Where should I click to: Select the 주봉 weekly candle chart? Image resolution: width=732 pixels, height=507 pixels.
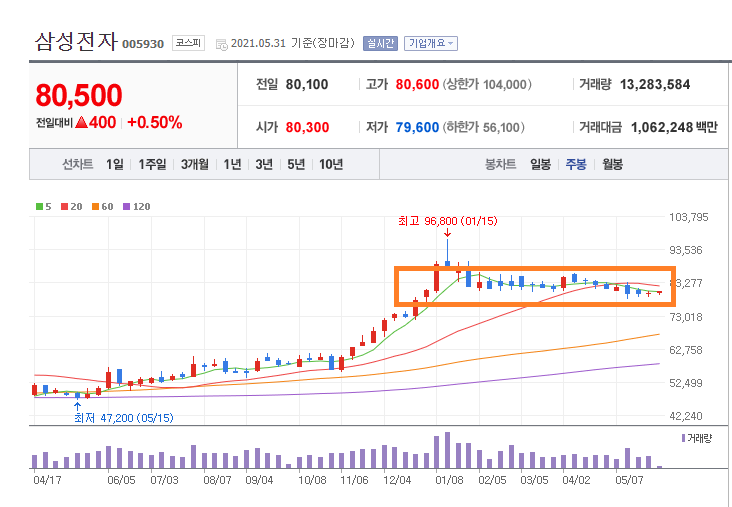click(576, 164)
